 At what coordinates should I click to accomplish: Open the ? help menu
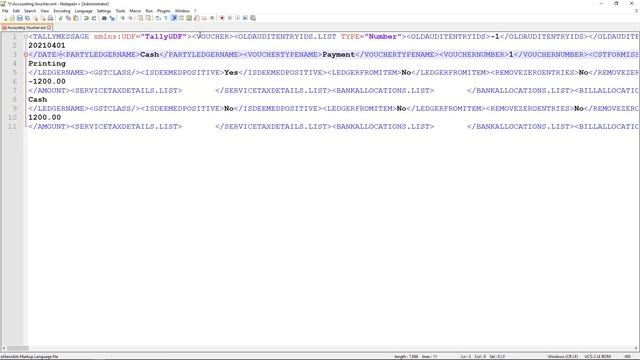[195, 11]
